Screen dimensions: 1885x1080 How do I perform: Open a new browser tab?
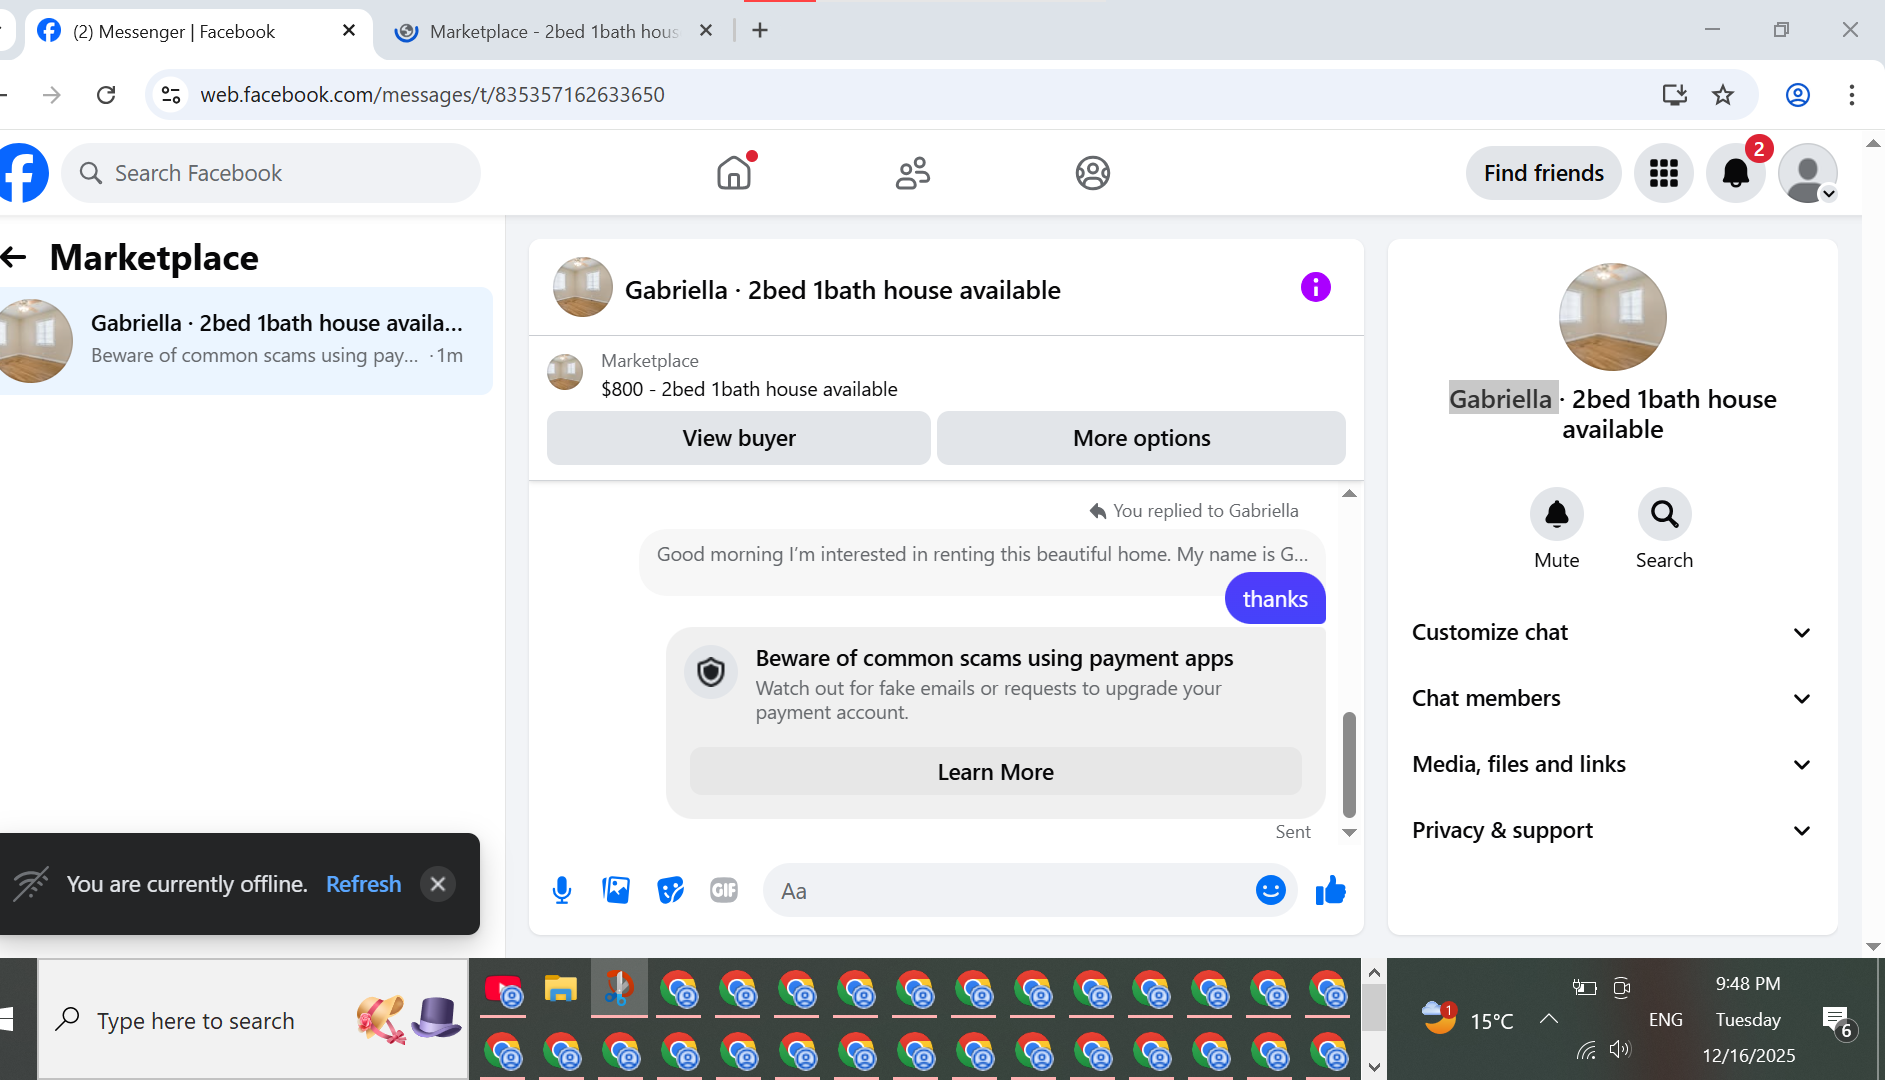[x=760, y=31]
